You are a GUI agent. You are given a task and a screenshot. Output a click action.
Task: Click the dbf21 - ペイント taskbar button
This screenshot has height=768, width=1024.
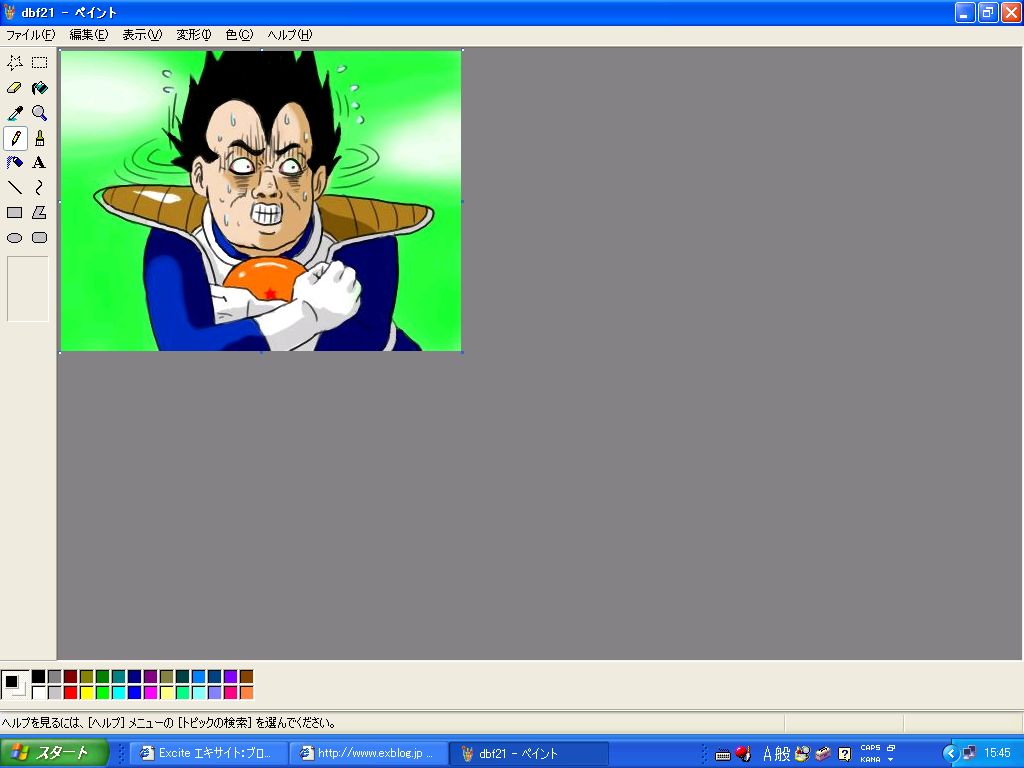pyautogui.click(x=528, y=753)
